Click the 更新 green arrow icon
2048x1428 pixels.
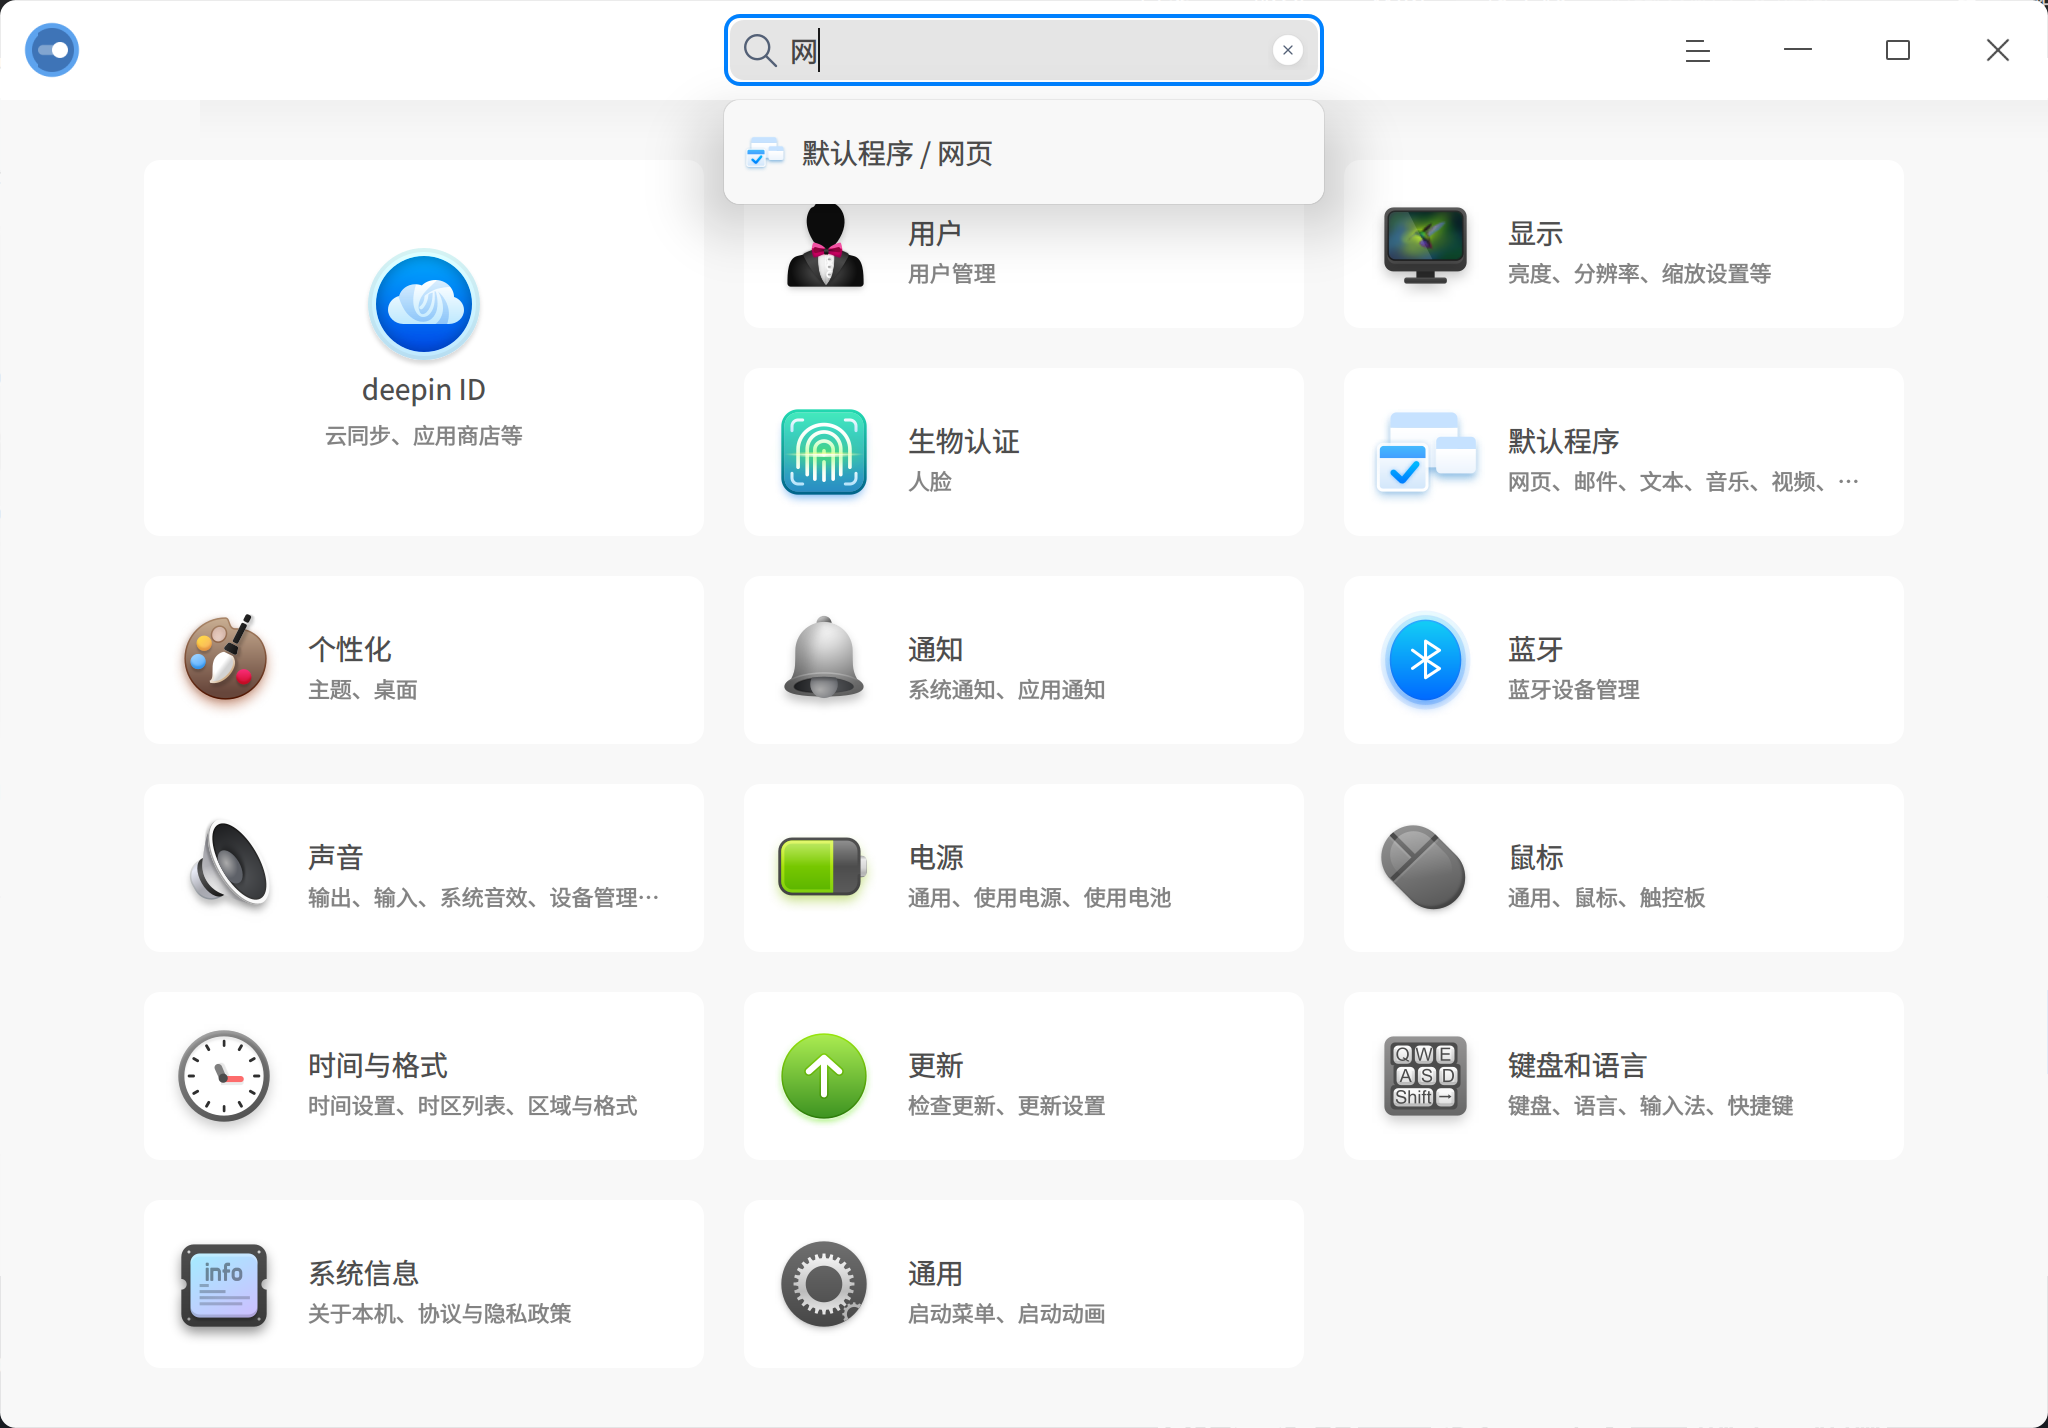tap(824, 1076)
